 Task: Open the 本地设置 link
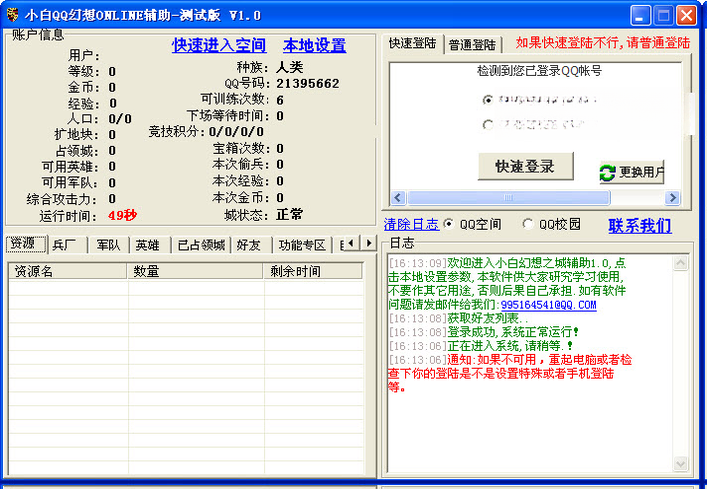[x=315, y=46]
